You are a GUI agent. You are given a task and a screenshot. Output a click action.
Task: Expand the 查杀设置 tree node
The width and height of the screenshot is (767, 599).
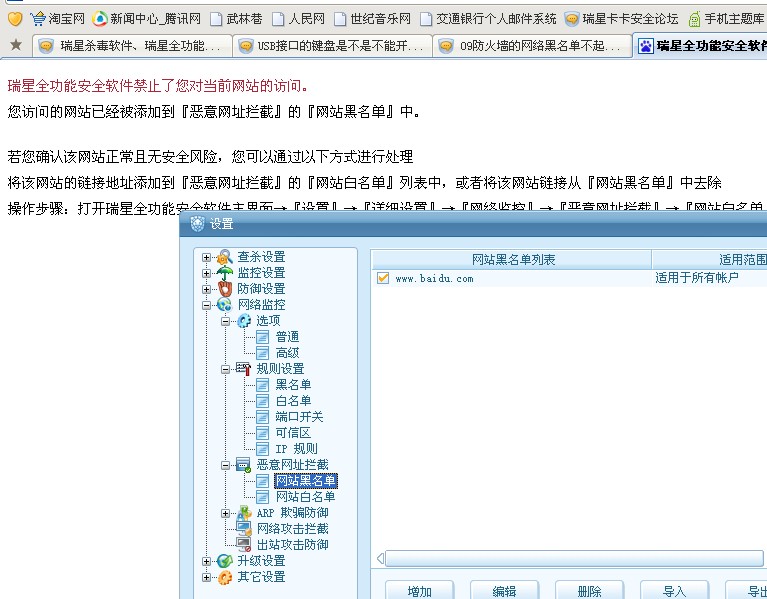206,257
